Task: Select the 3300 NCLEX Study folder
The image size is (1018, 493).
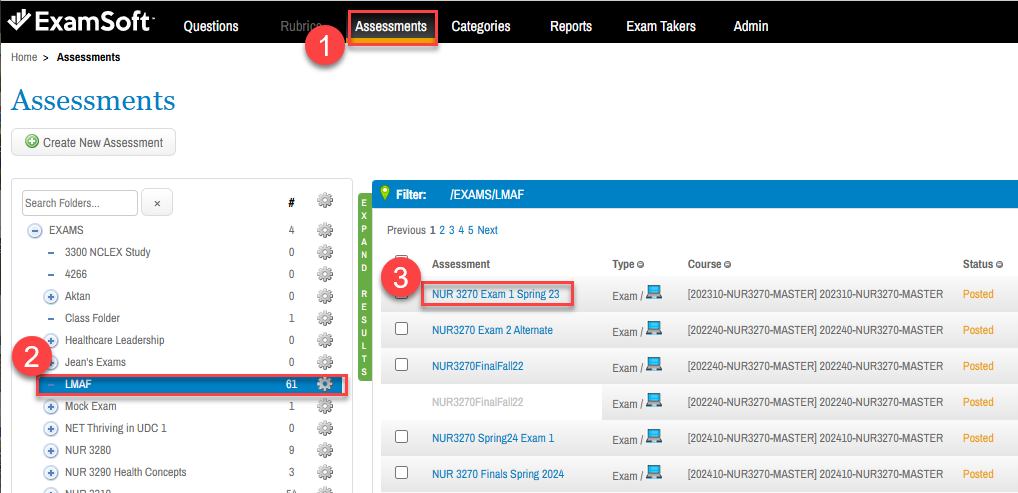Action: 108,252
